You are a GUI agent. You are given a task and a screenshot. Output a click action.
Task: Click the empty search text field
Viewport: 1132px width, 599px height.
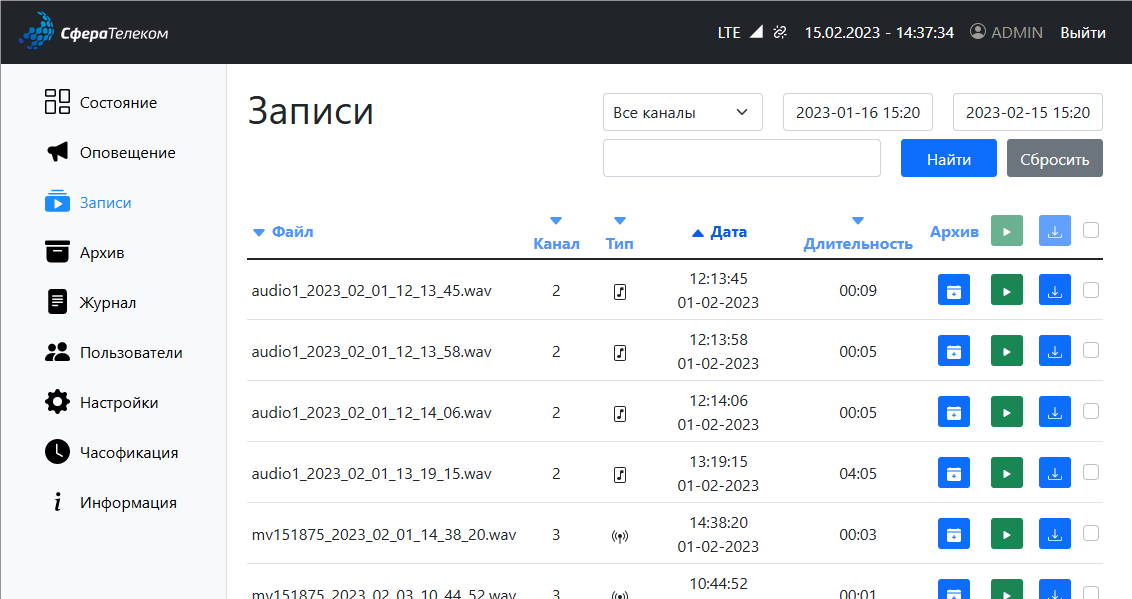741,158
